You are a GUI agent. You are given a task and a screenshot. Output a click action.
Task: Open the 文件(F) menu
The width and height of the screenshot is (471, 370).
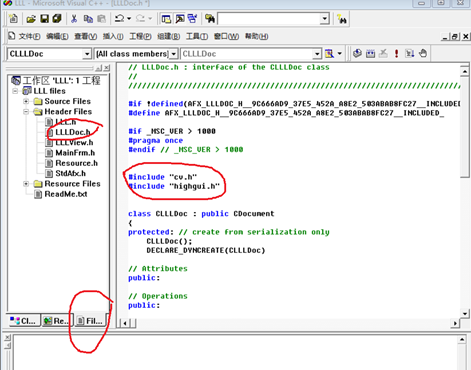29,36
